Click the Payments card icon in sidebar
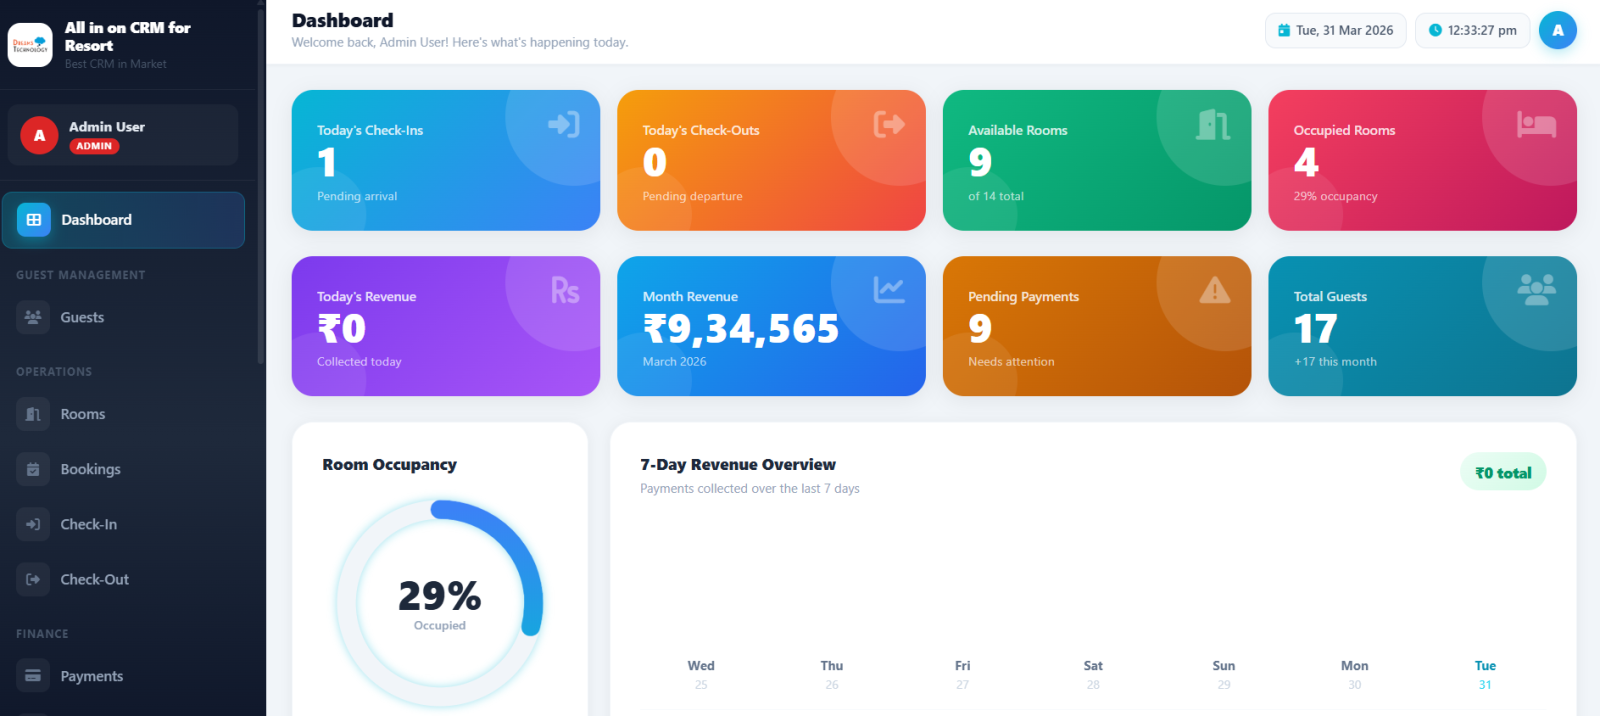Screen dimensions: 1600x716 click(x=33, y=676)
